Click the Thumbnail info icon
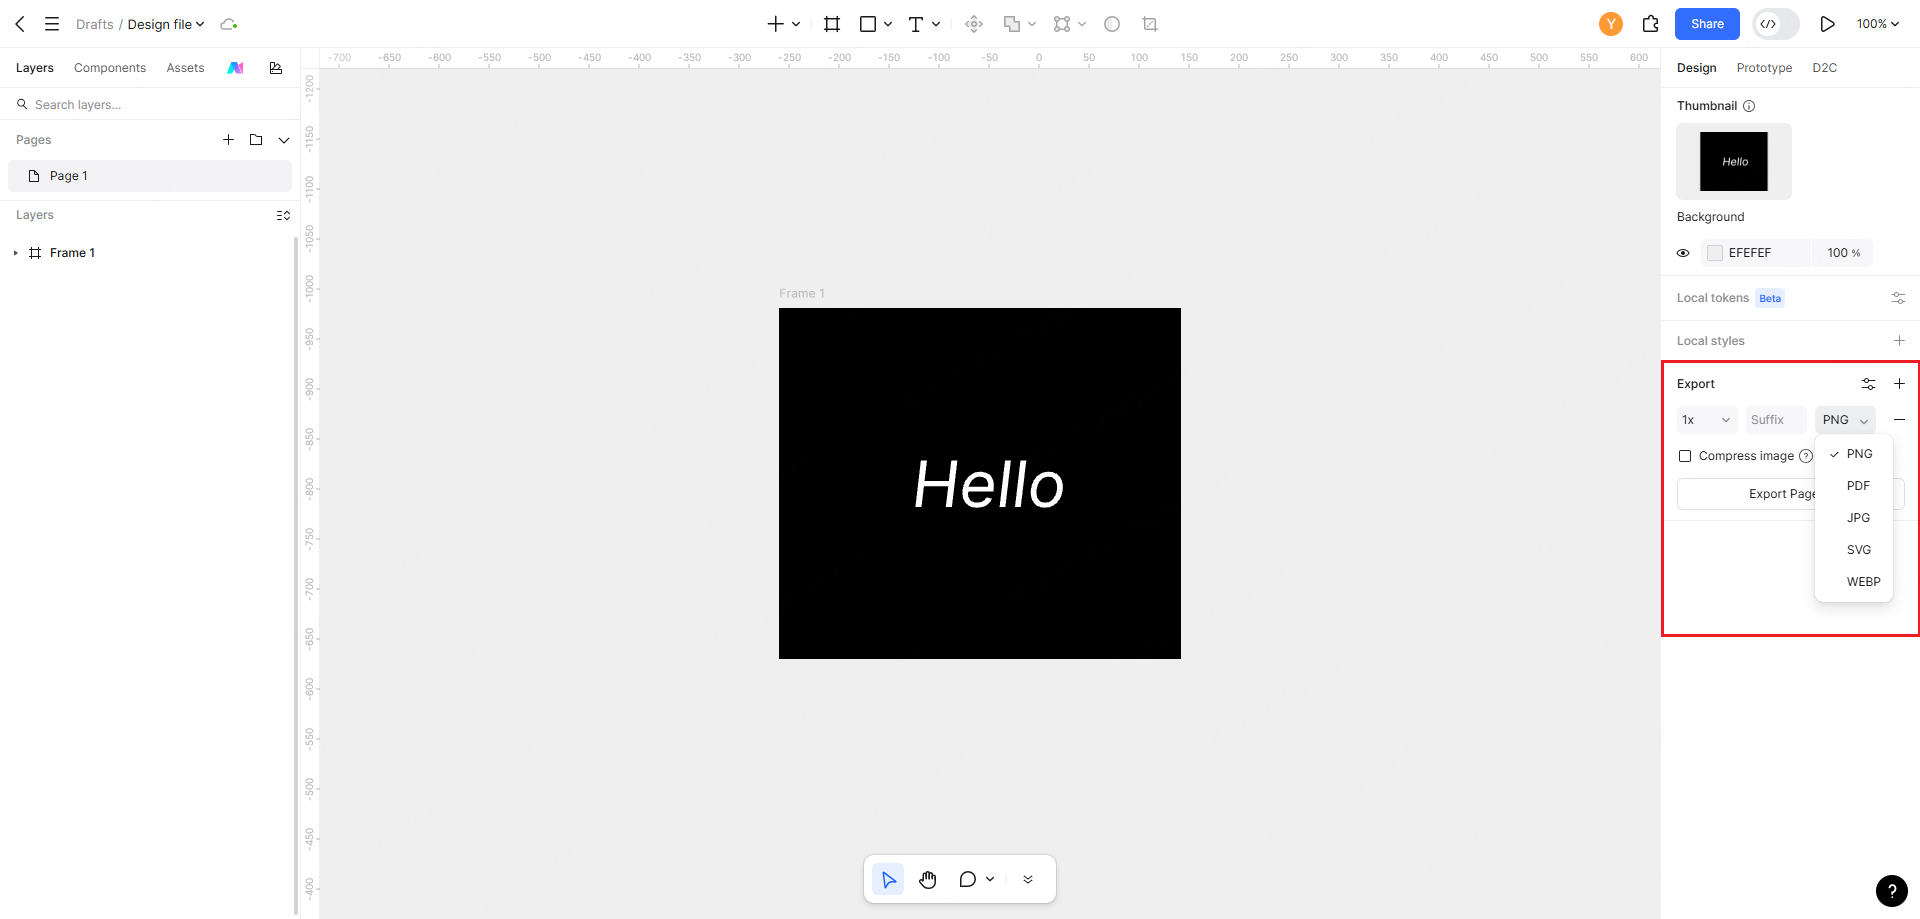This screenshot has width=1920, height=919. 1749,106
